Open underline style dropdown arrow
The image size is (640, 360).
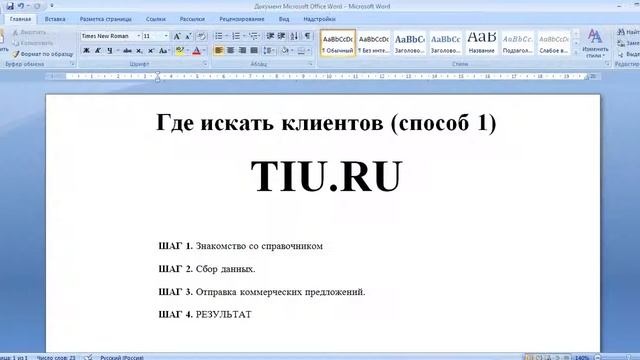(x=118, y=51)
